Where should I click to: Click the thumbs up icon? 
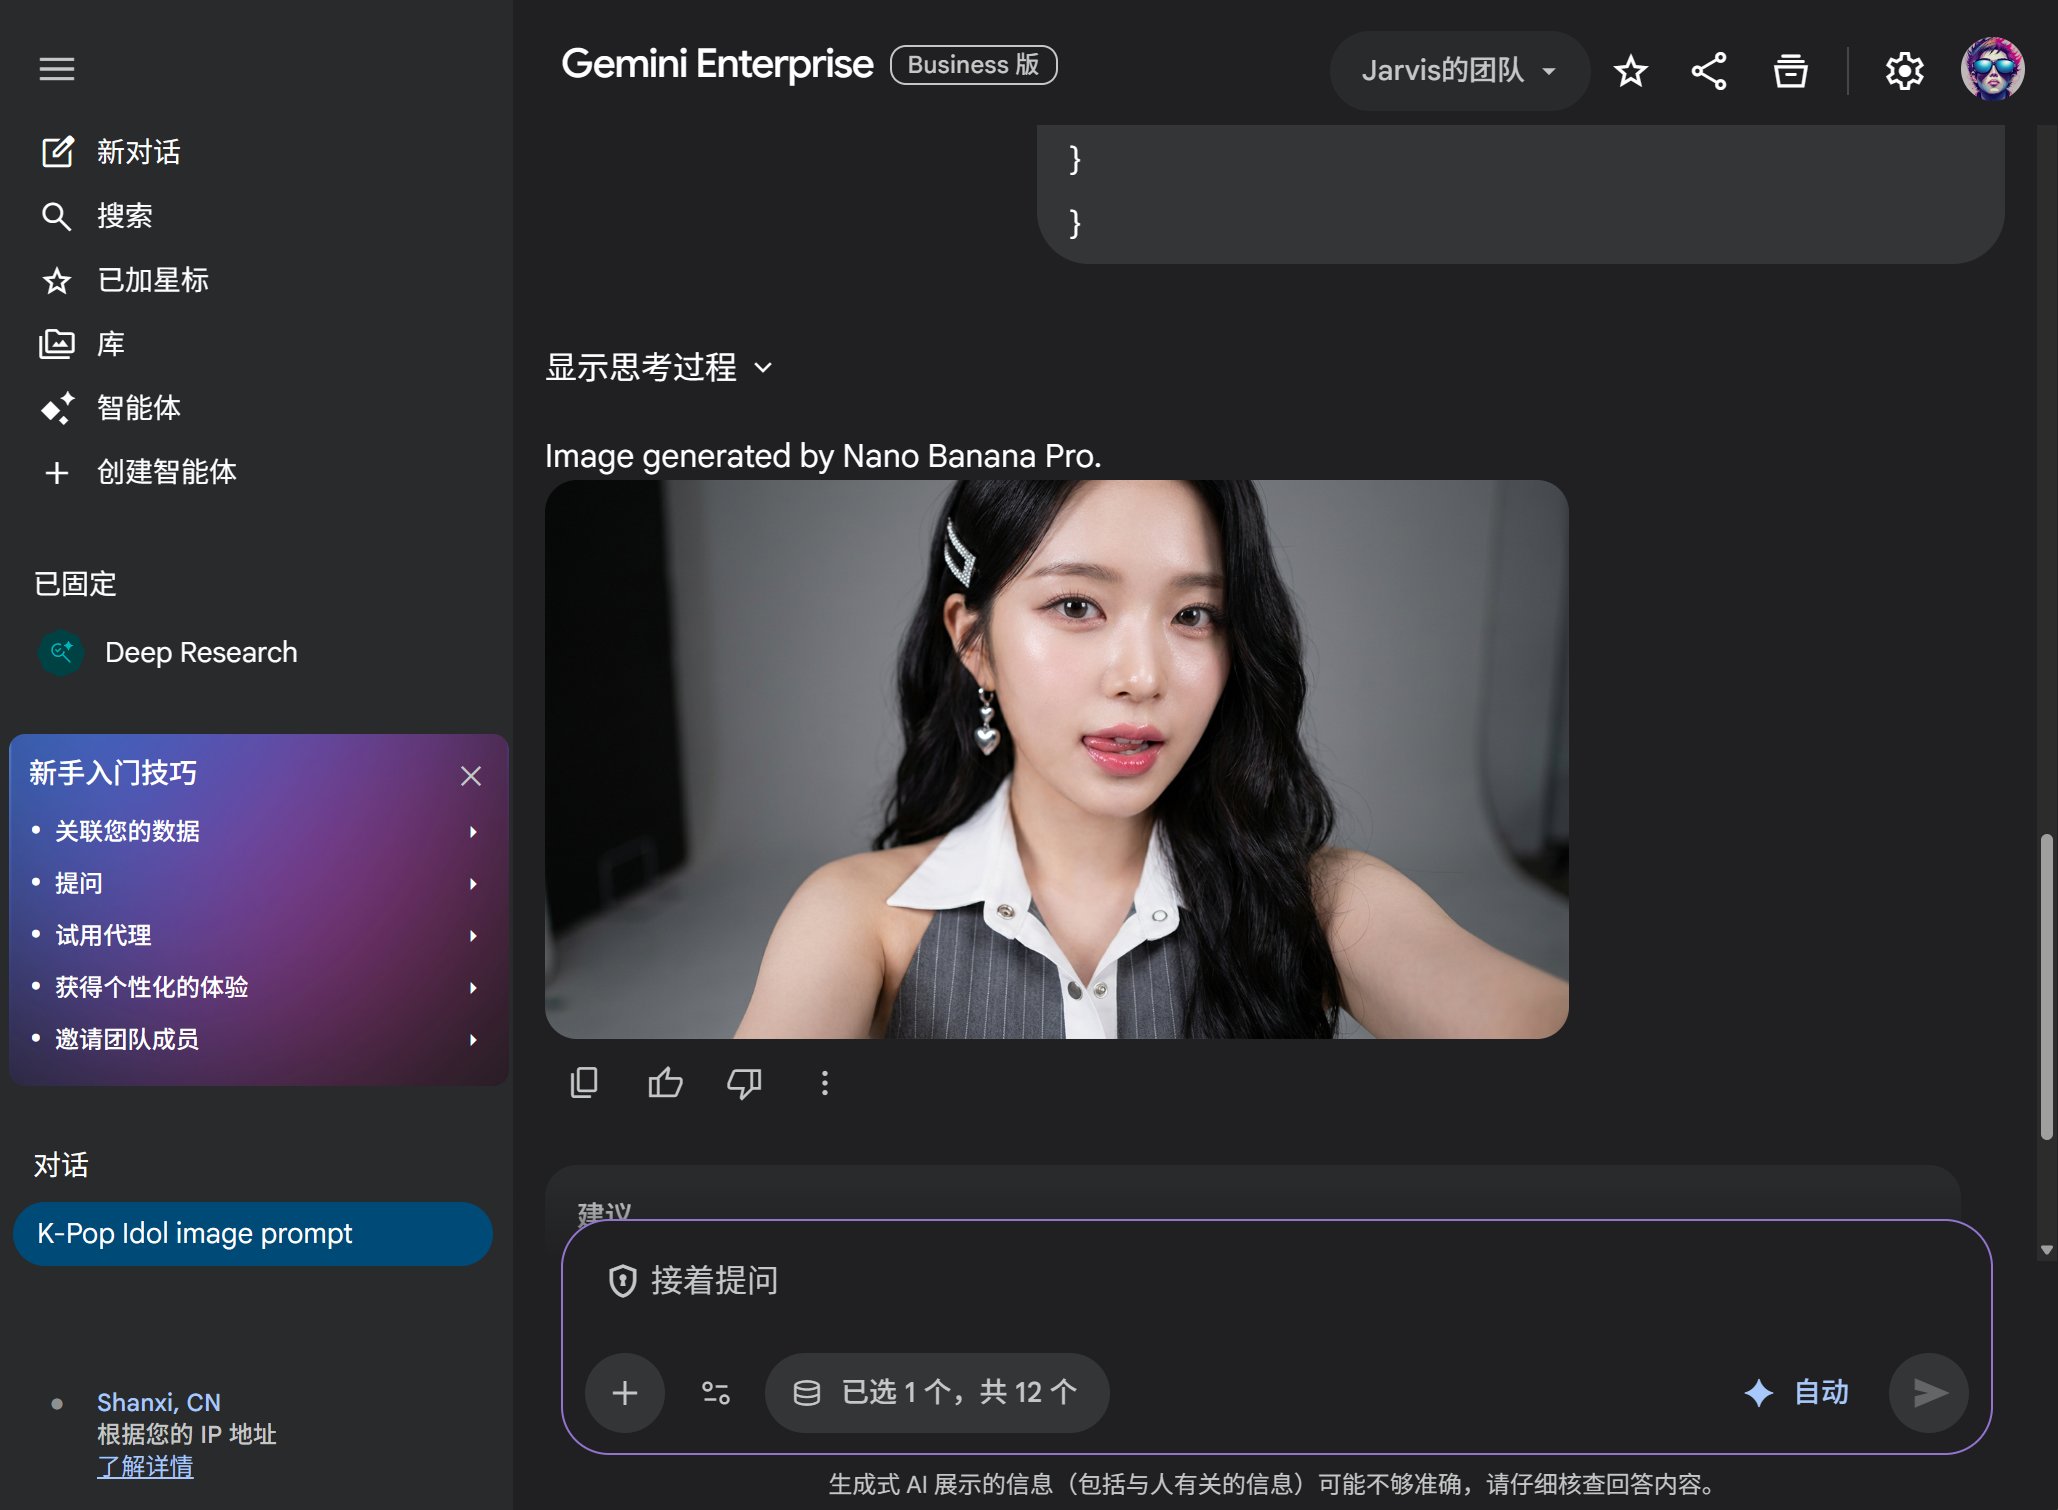coord(665,1083)
